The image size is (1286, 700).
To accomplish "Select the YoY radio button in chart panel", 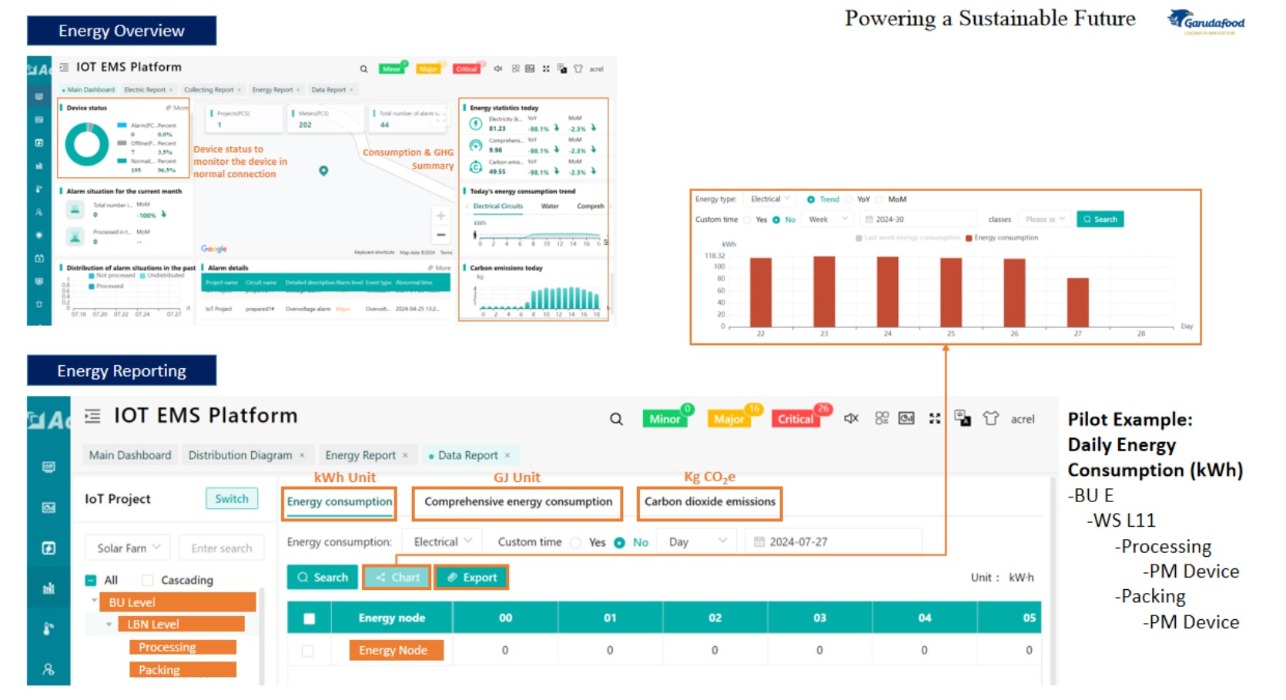I will [850, 199].
